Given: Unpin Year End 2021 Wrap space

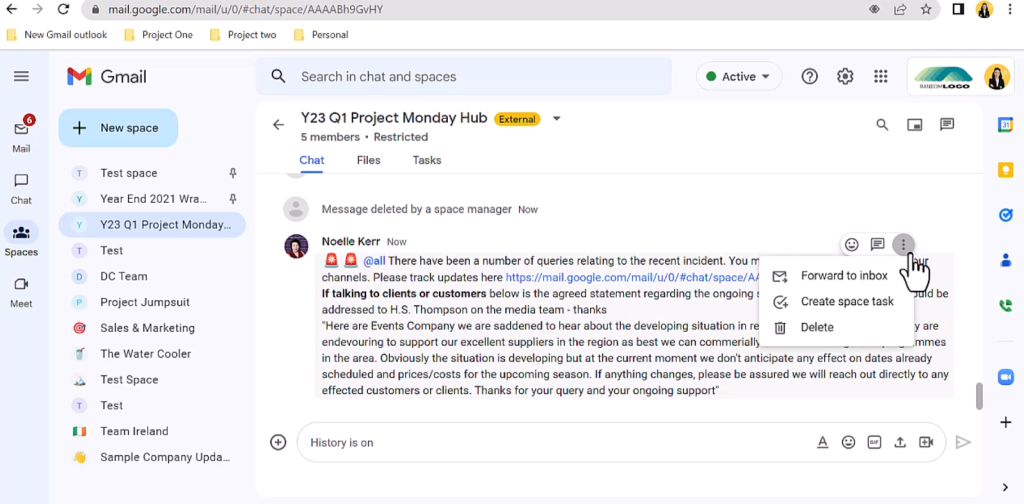Looking at the screenshot, I should (232, 198).
